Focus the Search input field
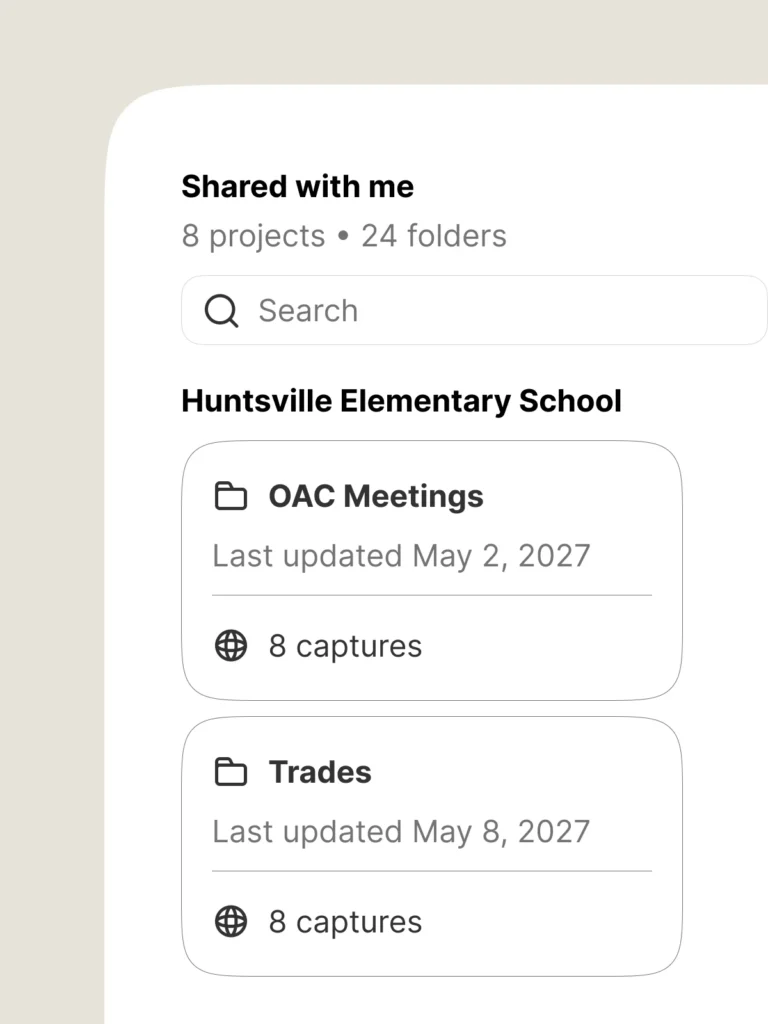The image size is (768, 1024). tap(500, 311)
